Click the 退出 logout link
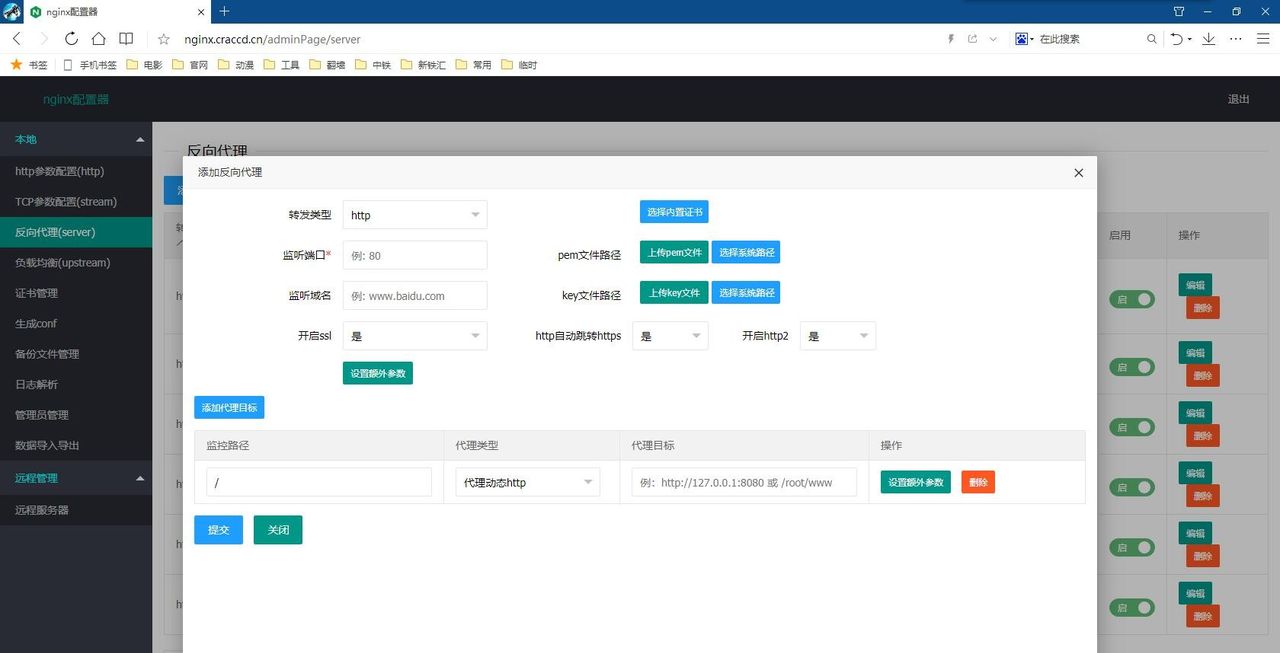Viewport: 1280px width, 653px height. (1238, 99)
